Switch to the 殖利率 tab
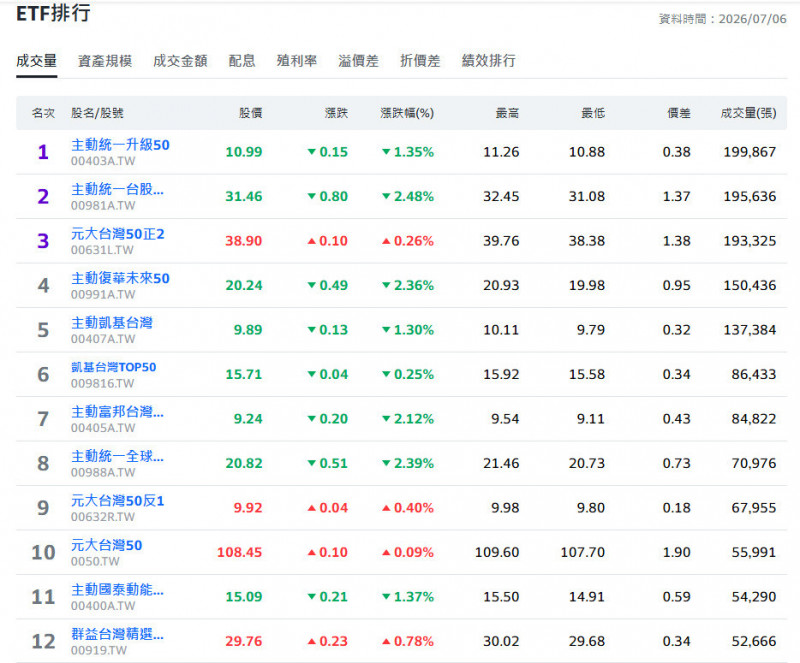 [296, 61]
